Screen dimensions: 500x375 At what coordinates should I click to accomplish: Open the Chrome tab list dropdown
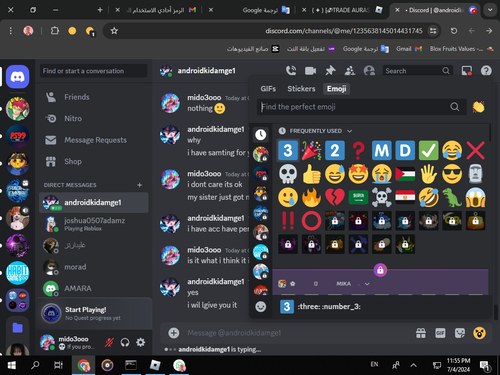point(490,10)
